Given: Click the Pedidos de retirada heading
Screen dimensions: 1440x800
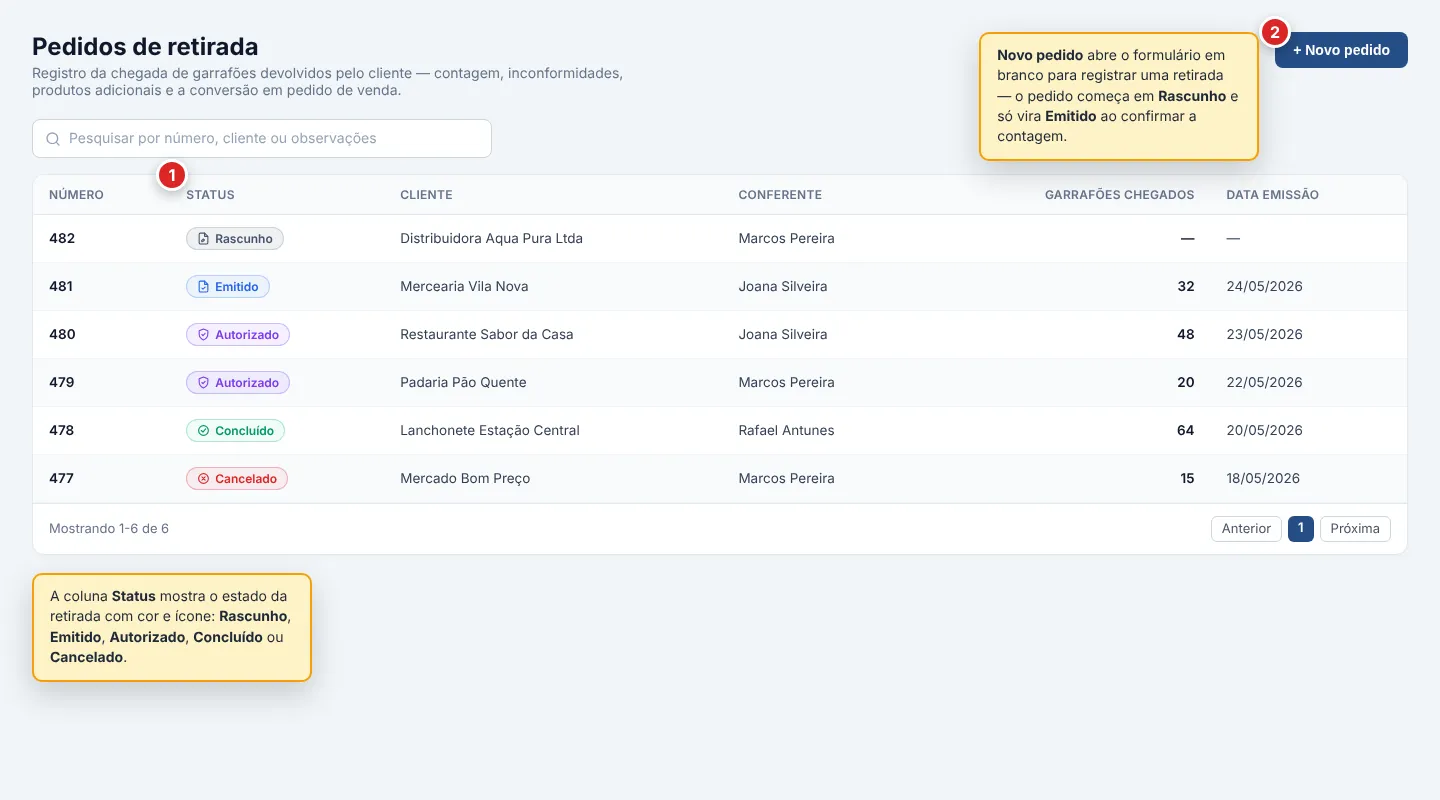Looking at the screenshot, I should [145, 47].
